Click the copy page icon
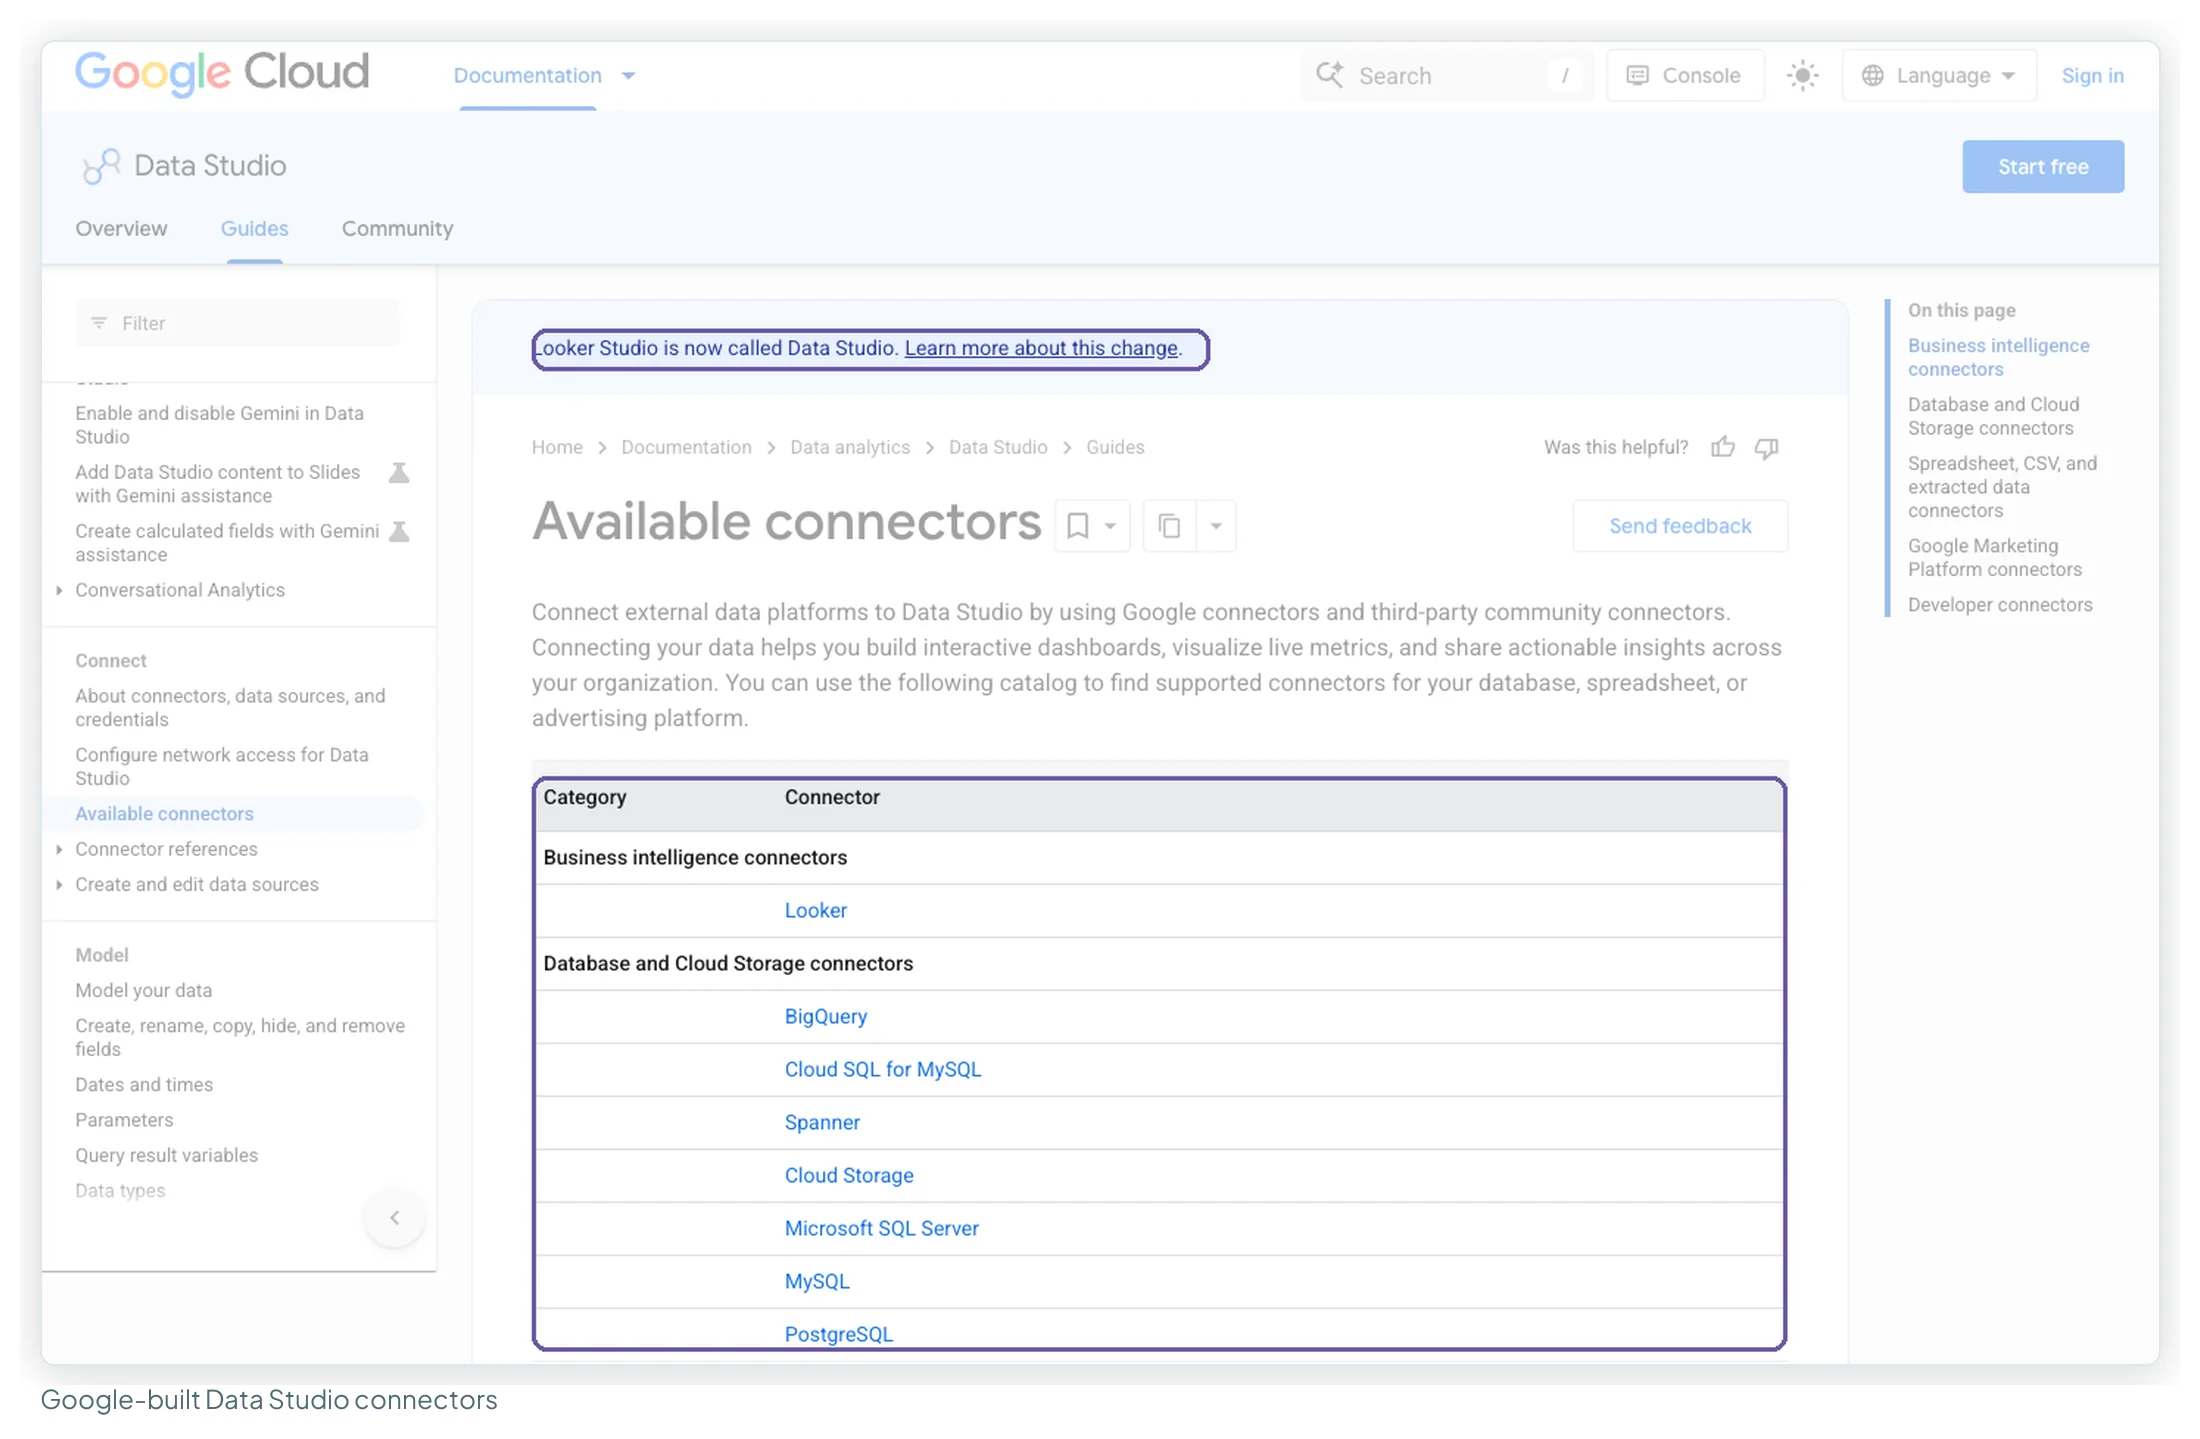2200x1439 pixels. [1169, 526]
